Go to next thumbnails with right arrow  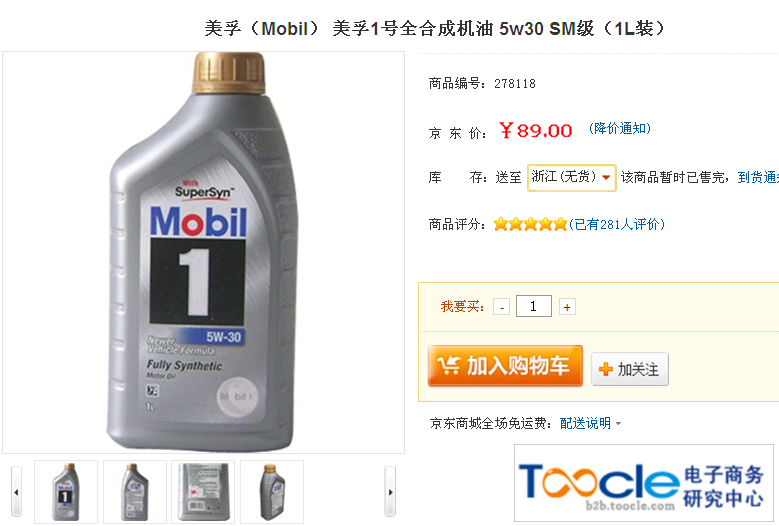(x=390, y=492)
